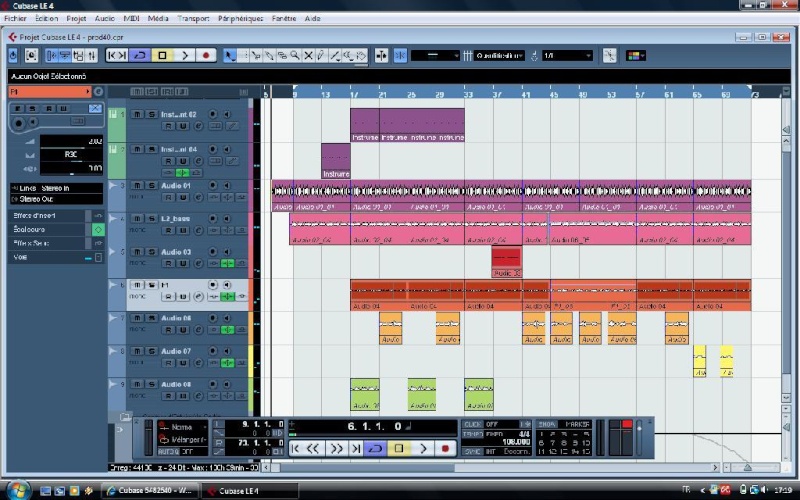Select the Erase tool
800x500 pixels.
282,55
